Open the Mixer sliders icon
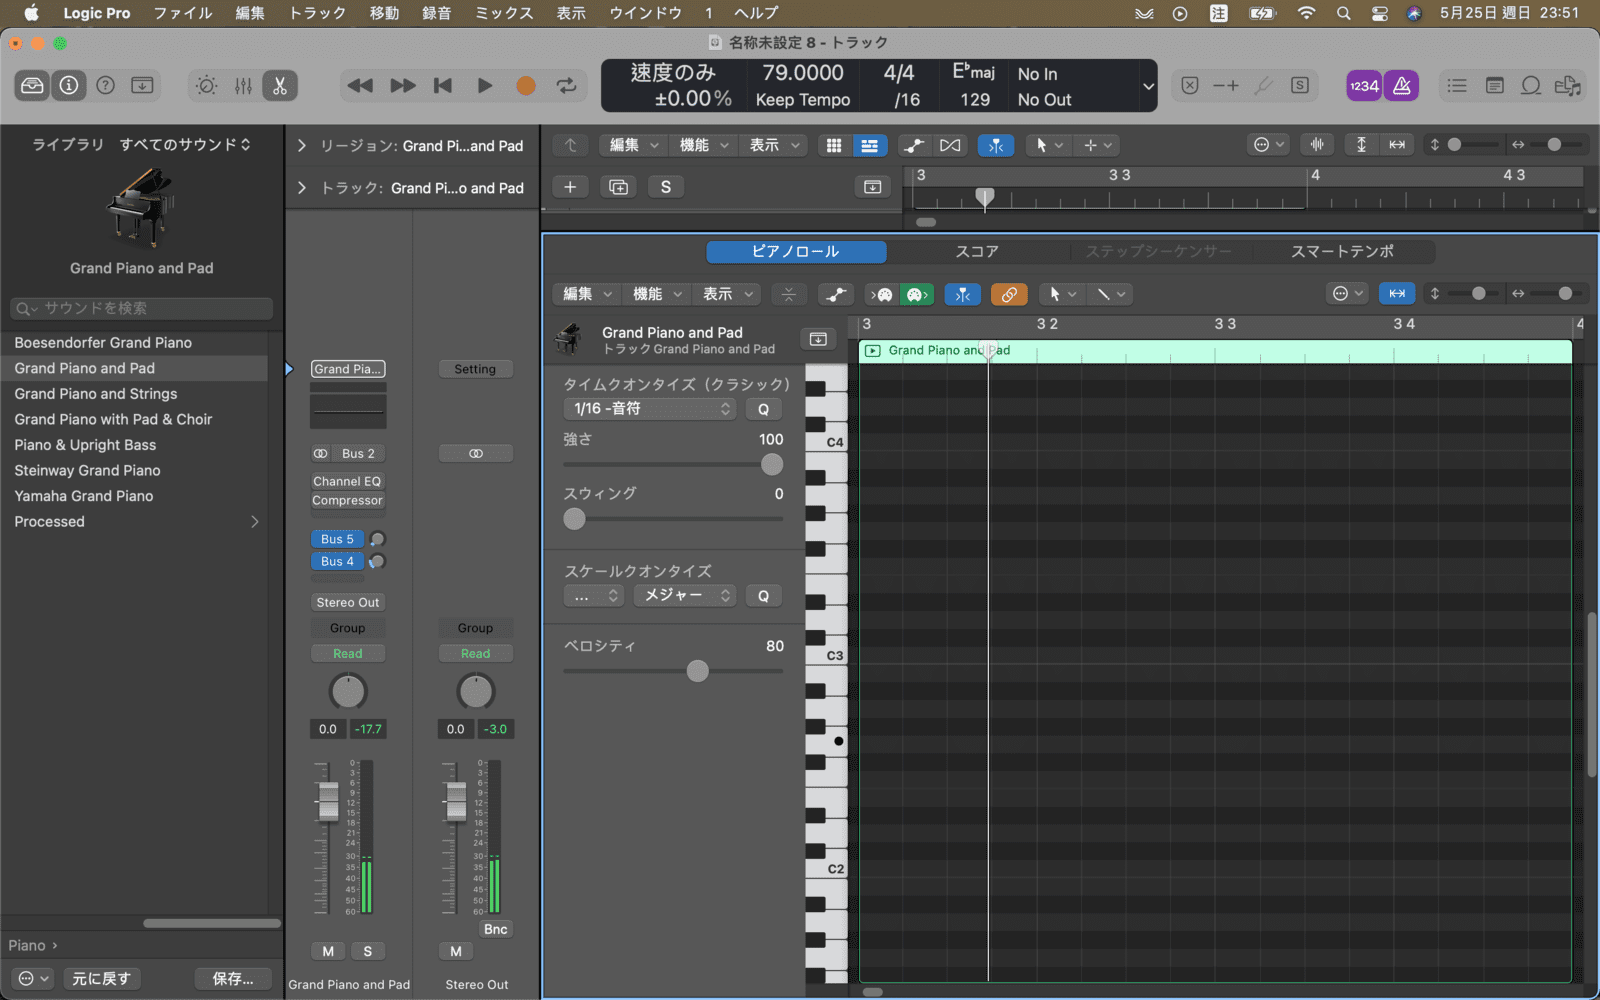Image resolution: width=1600 pixels, height=1000 pixels. point(243,86)
